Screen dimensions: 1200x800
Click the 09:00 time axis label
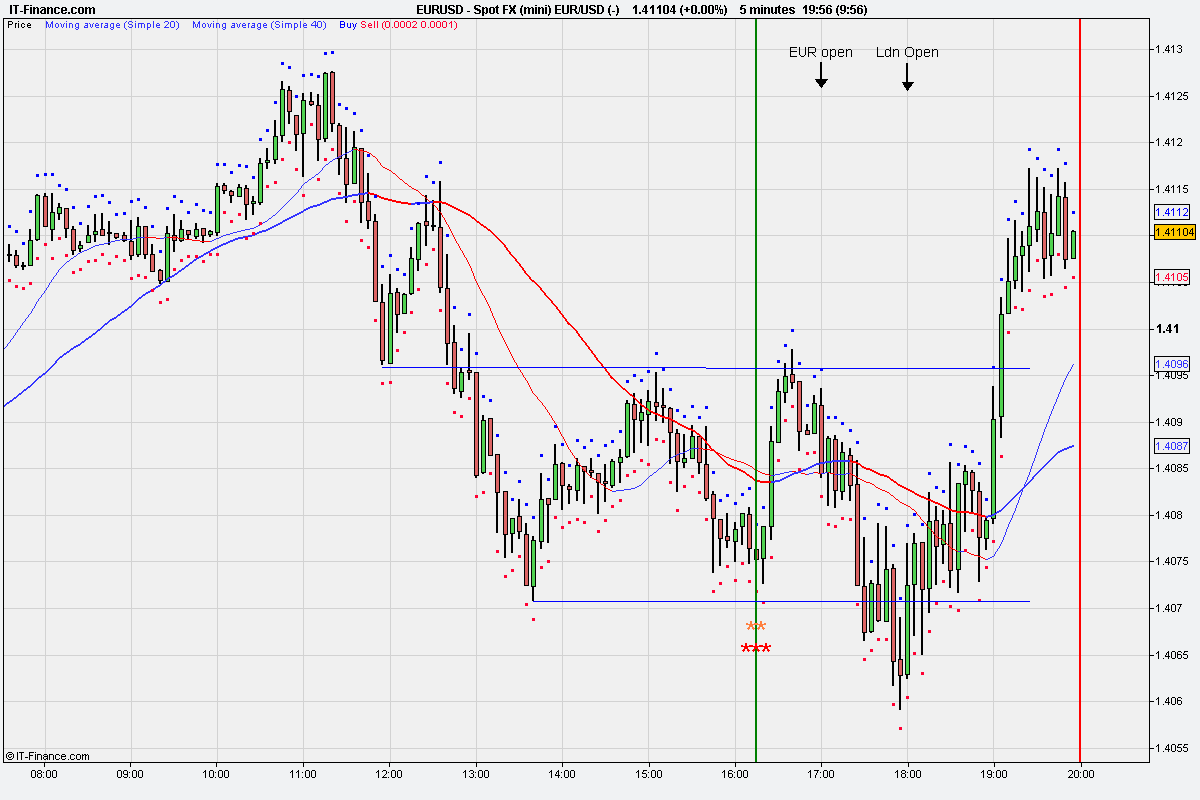(x=130, y=774)
